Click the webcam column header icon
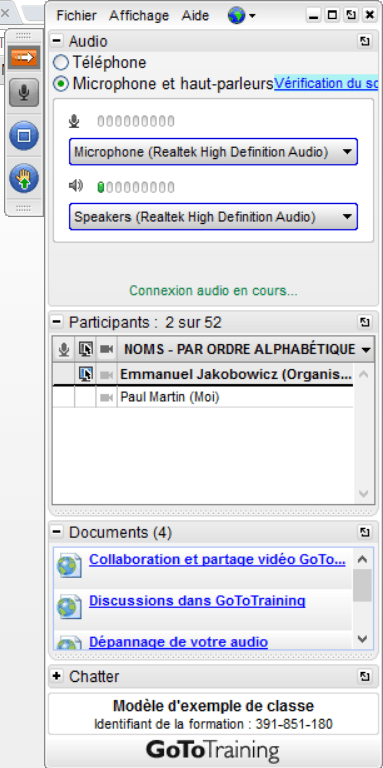 click(x=106, y=349)
